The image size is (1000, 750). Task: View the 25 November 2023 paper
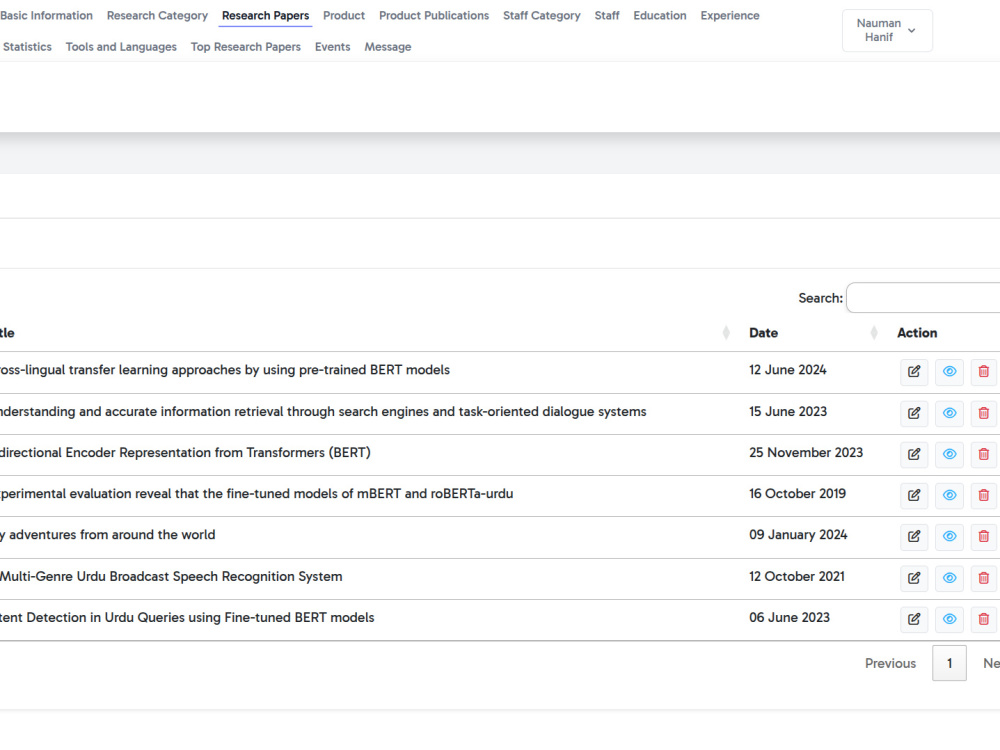(950, 454)
